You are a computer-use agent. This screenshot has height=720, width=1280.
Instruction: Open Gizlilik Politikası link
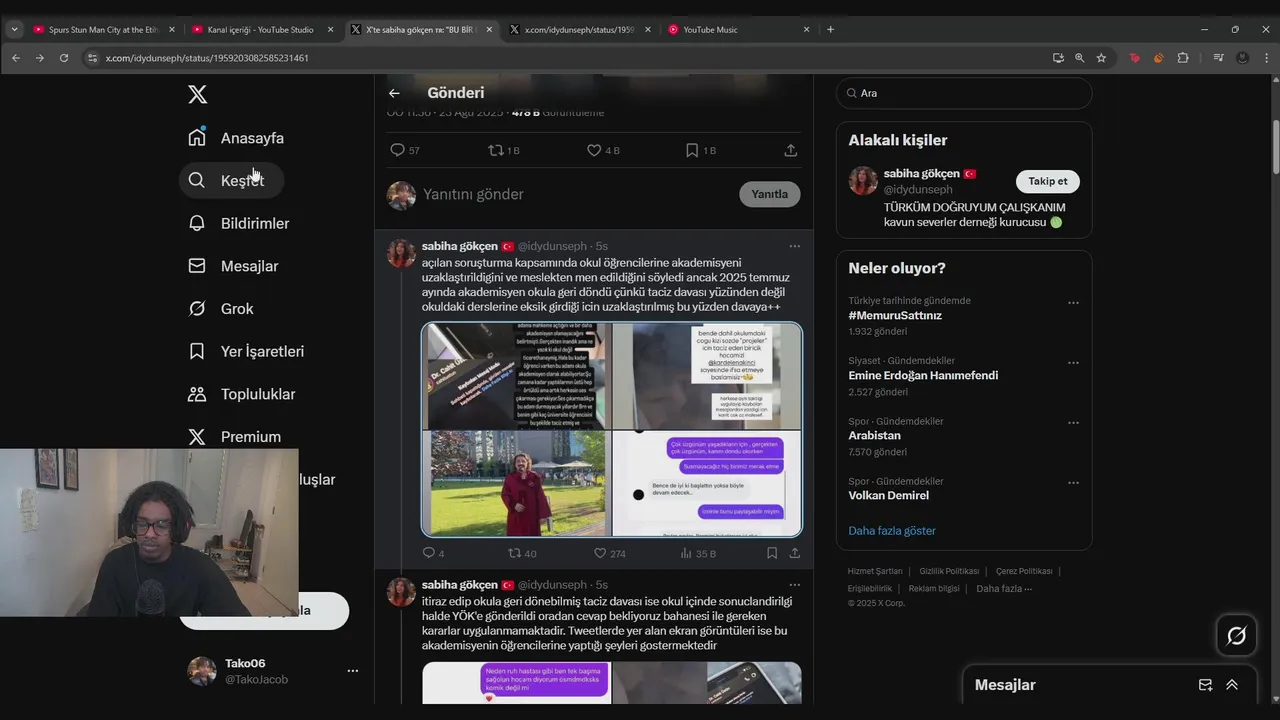point(949,571)
